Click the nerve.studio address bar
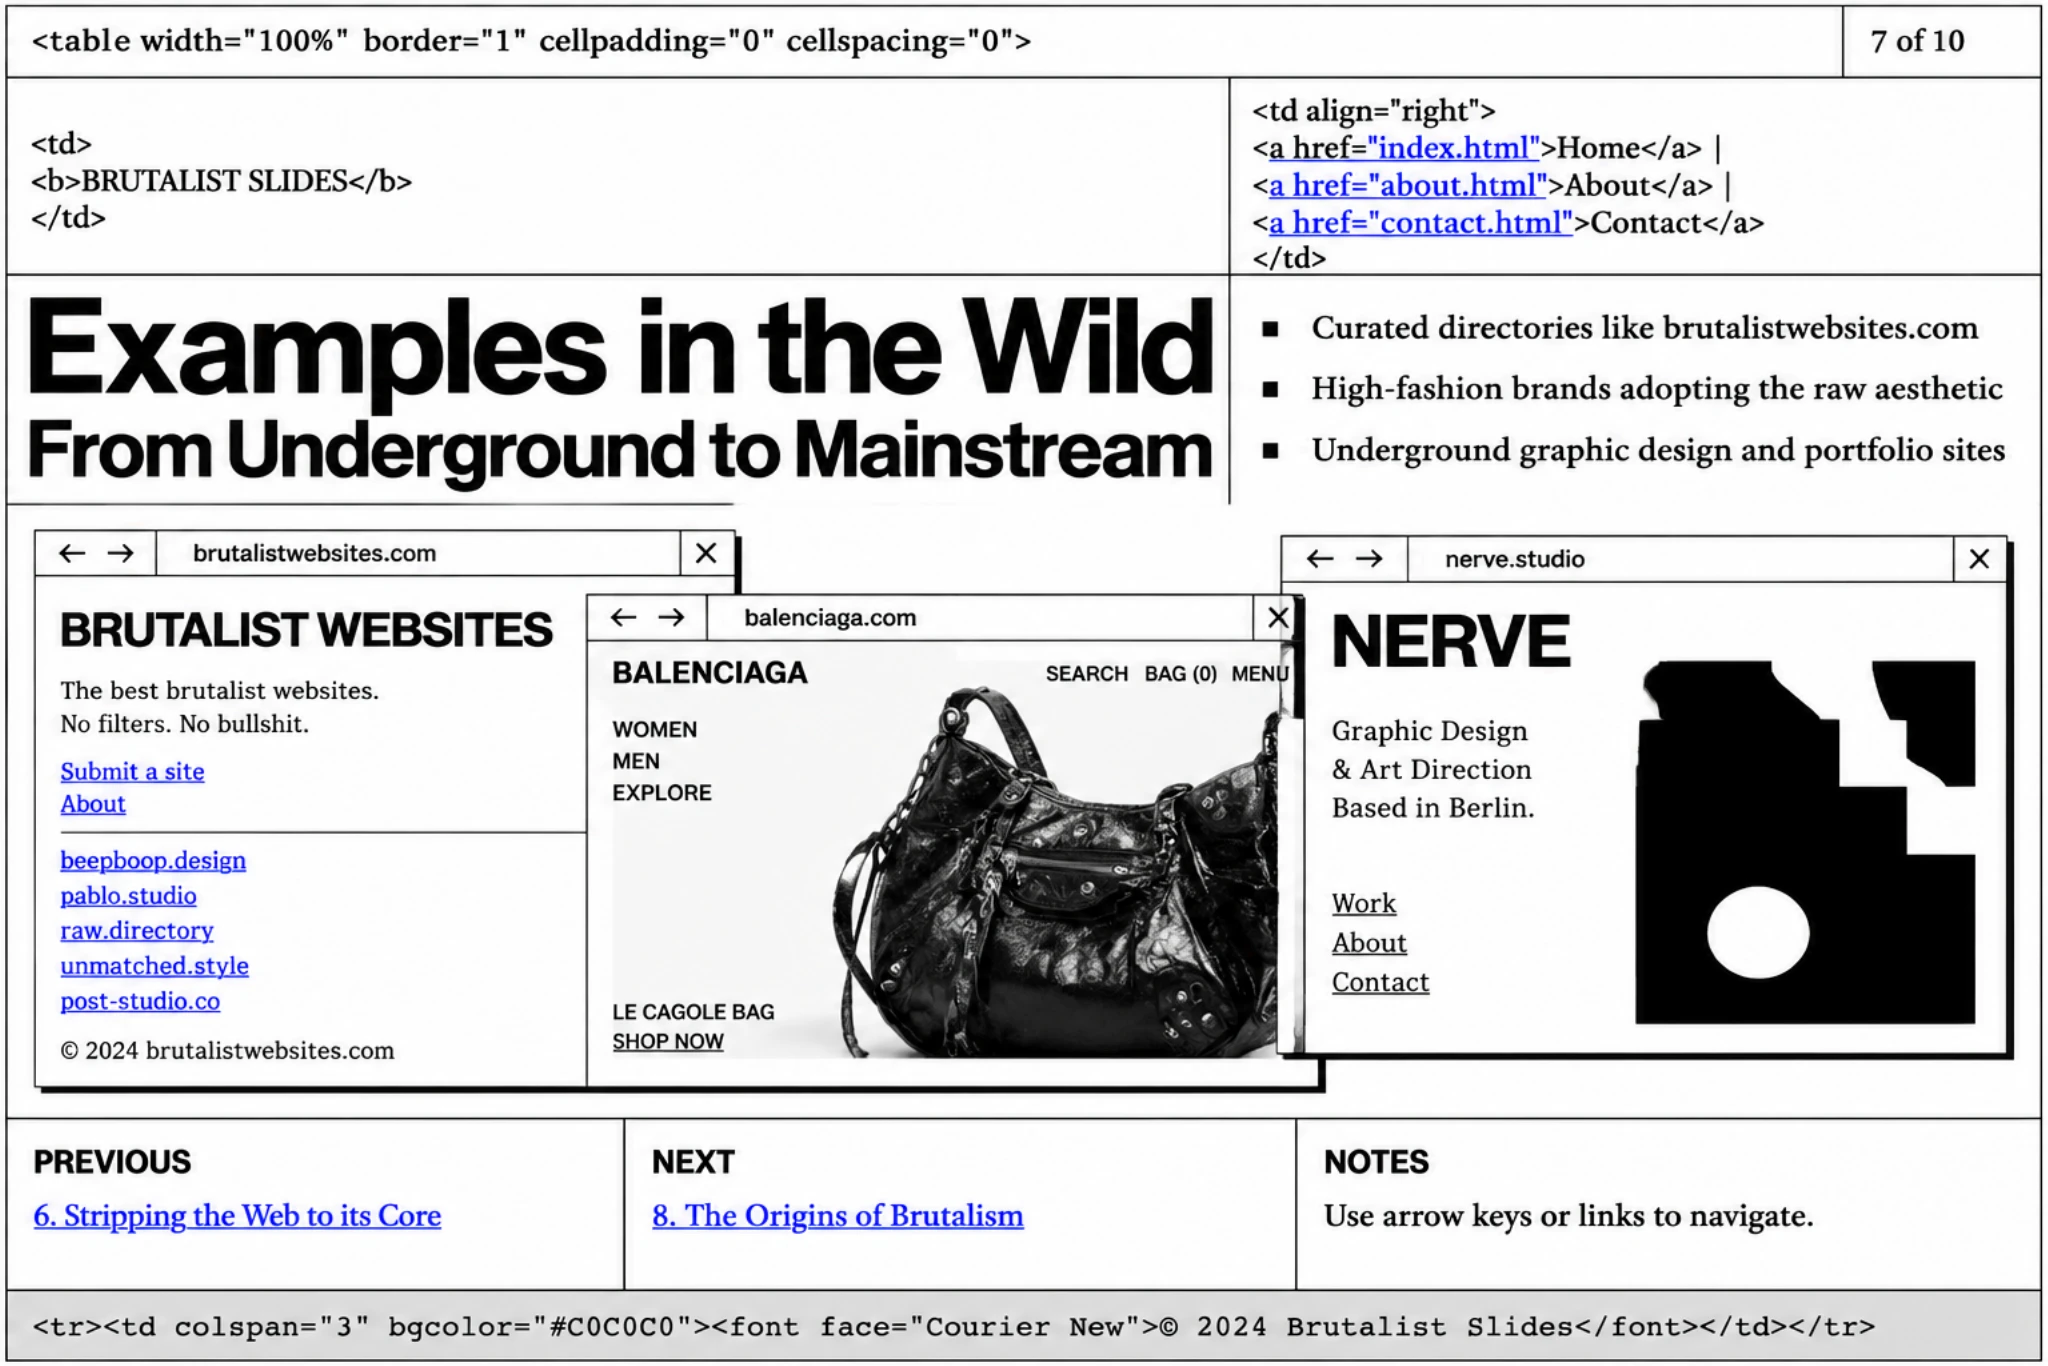Viewport: 2048px width, 1366px height. tap(1680, 559)
